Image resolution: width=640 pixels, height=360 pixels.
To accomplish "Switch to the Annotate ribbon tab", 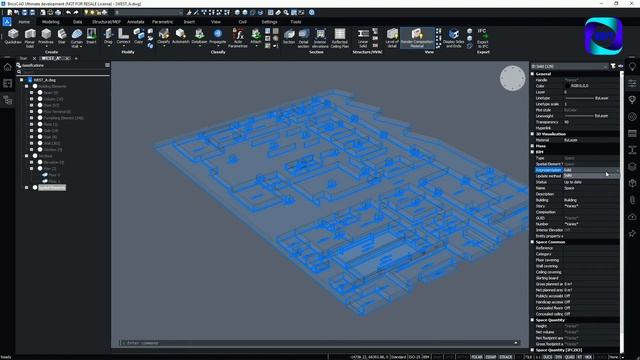I will [x=136, y=22].
